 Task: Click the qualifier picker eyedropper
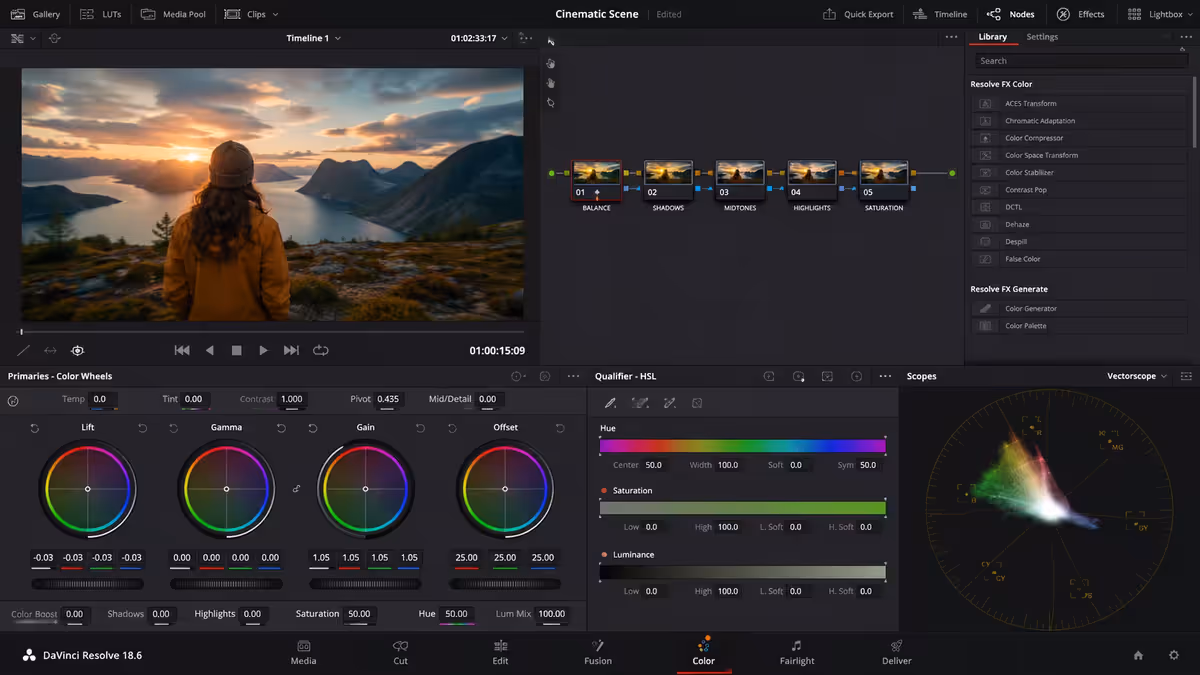(x=610, y=403)
